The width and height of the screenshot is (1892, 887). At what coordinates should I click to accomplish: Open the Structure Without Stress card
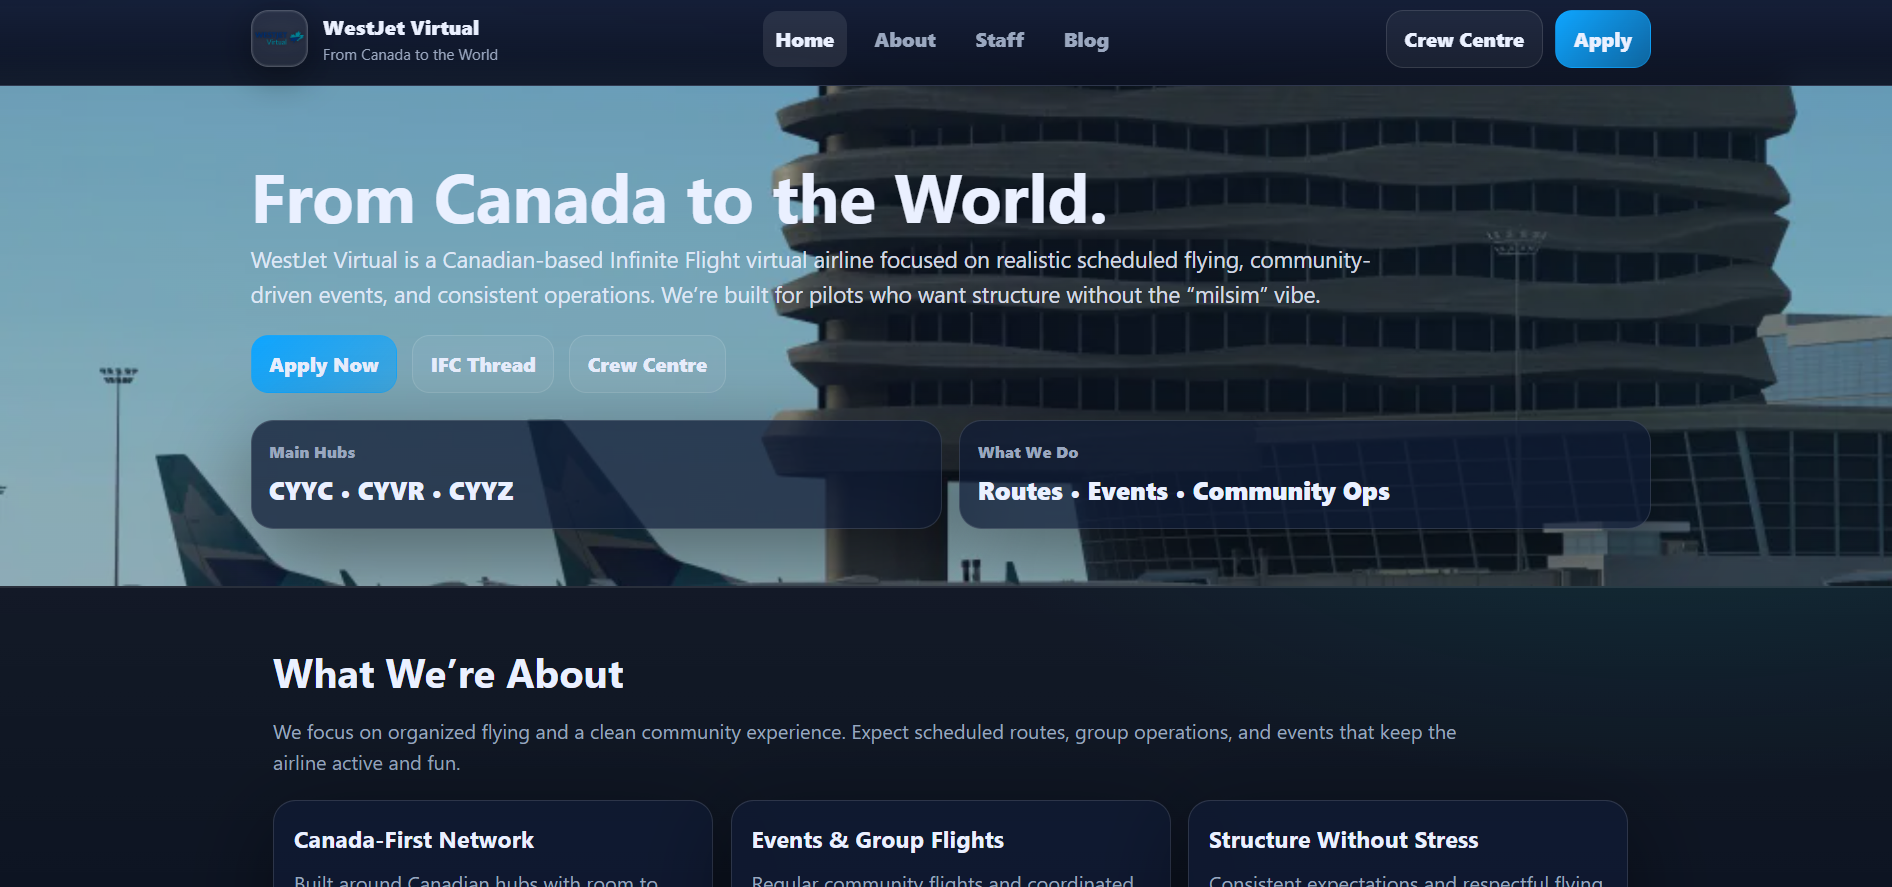click(1408, 844)
